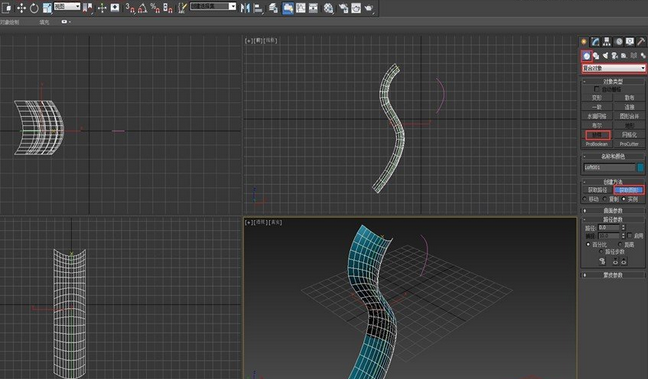Open the Curve Editor icon
This screenshot has height=379, width=648.
point(300,7)
